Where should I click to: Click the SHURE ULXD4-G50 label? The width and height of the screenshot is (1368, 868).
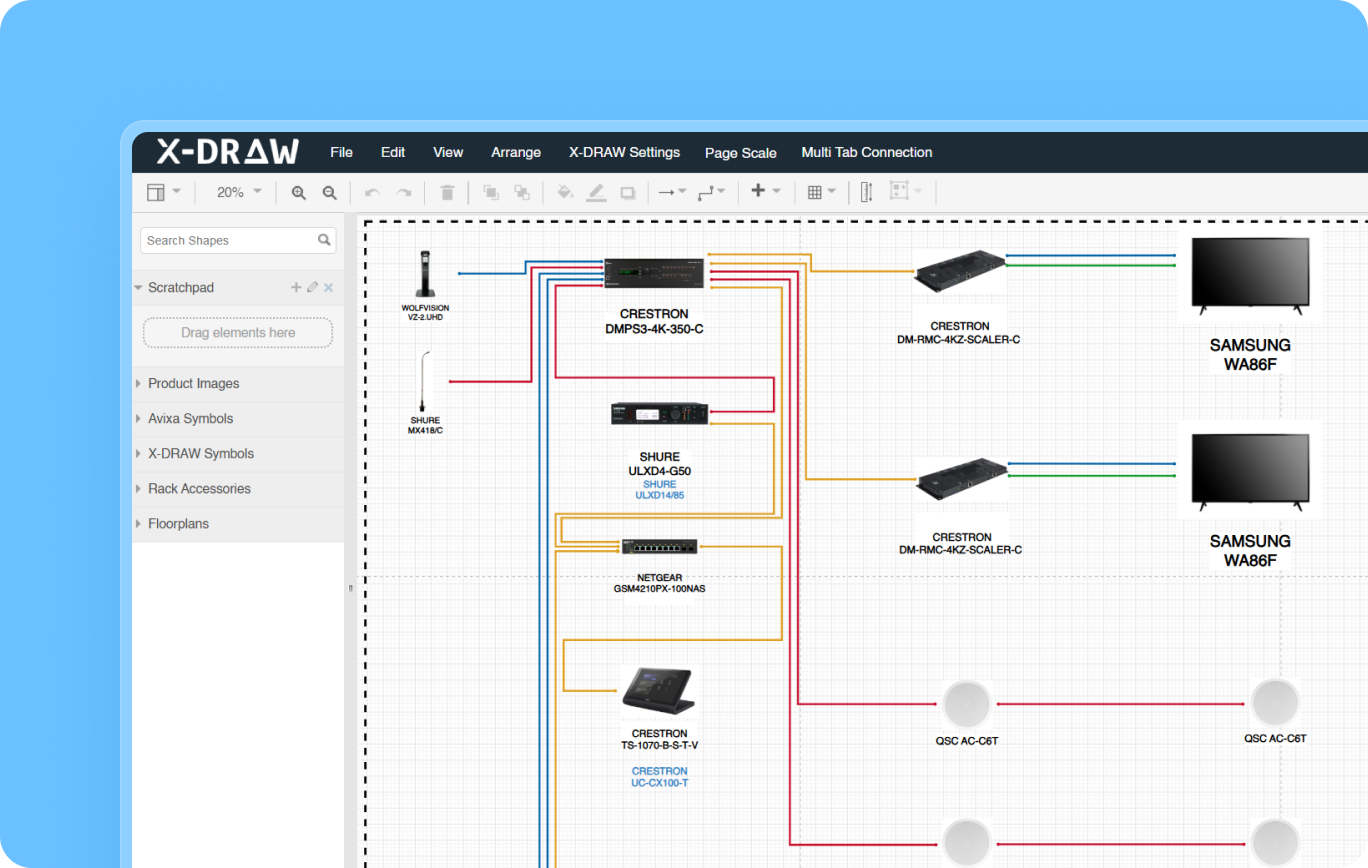click(660, 464)
